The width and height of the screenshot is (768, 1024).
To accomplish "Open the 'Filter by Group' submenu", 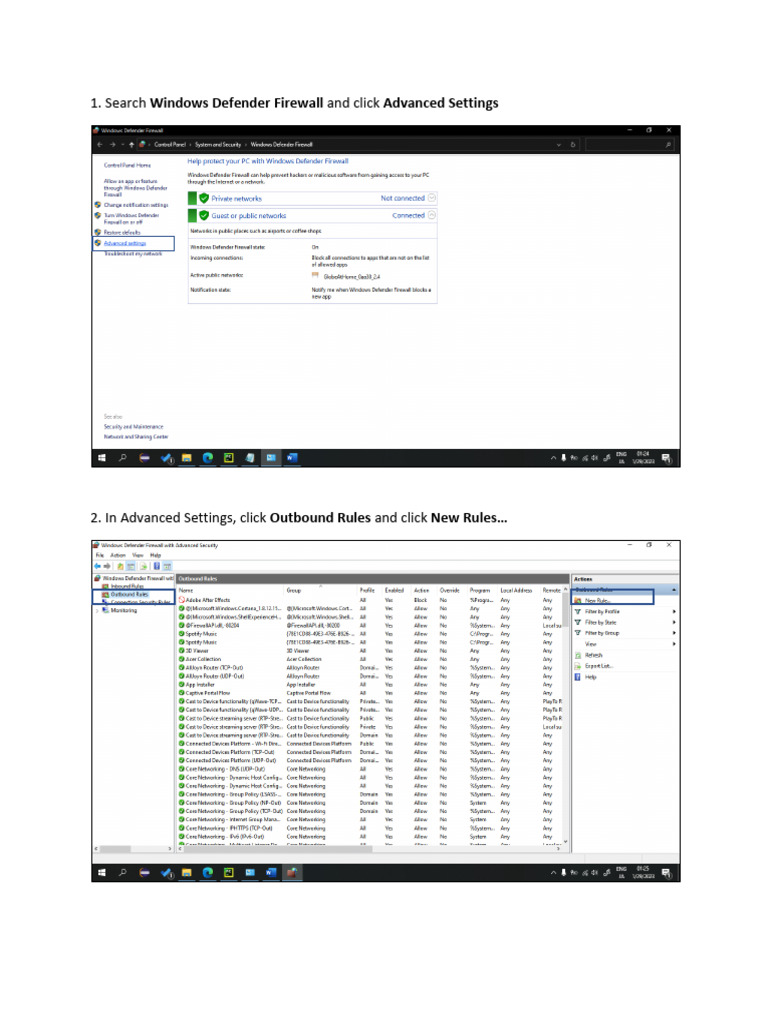I will [625, 633].
